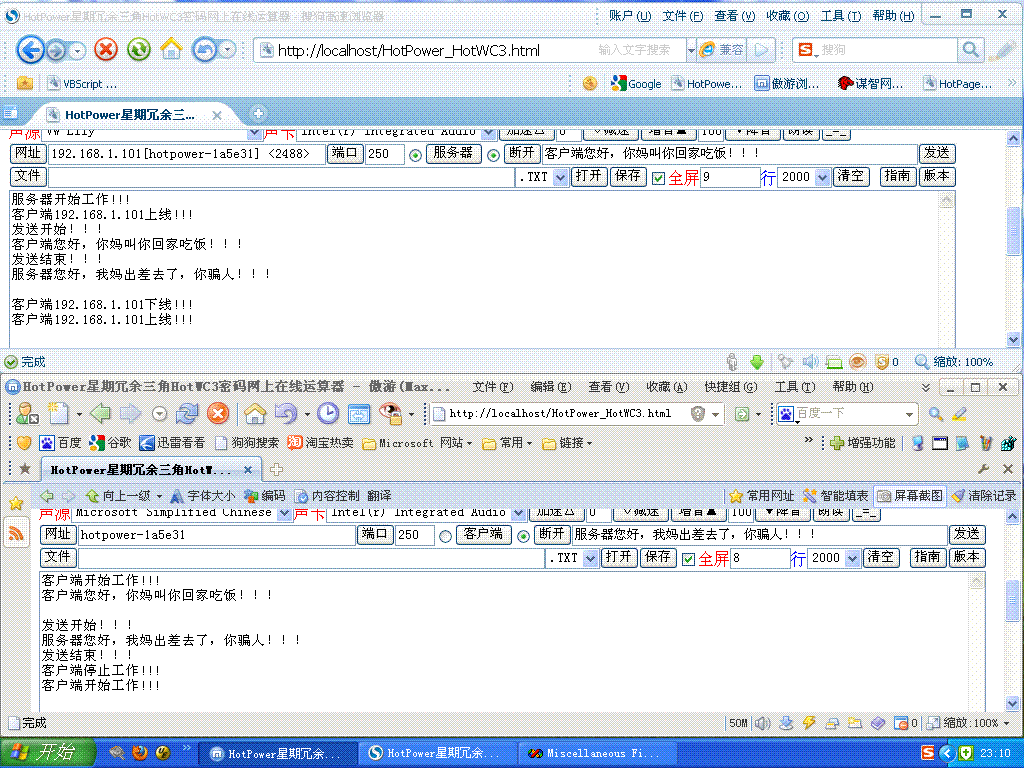
Task: Click the Sogou 缩放: 100% zoom control
Action: coord(953,362)
